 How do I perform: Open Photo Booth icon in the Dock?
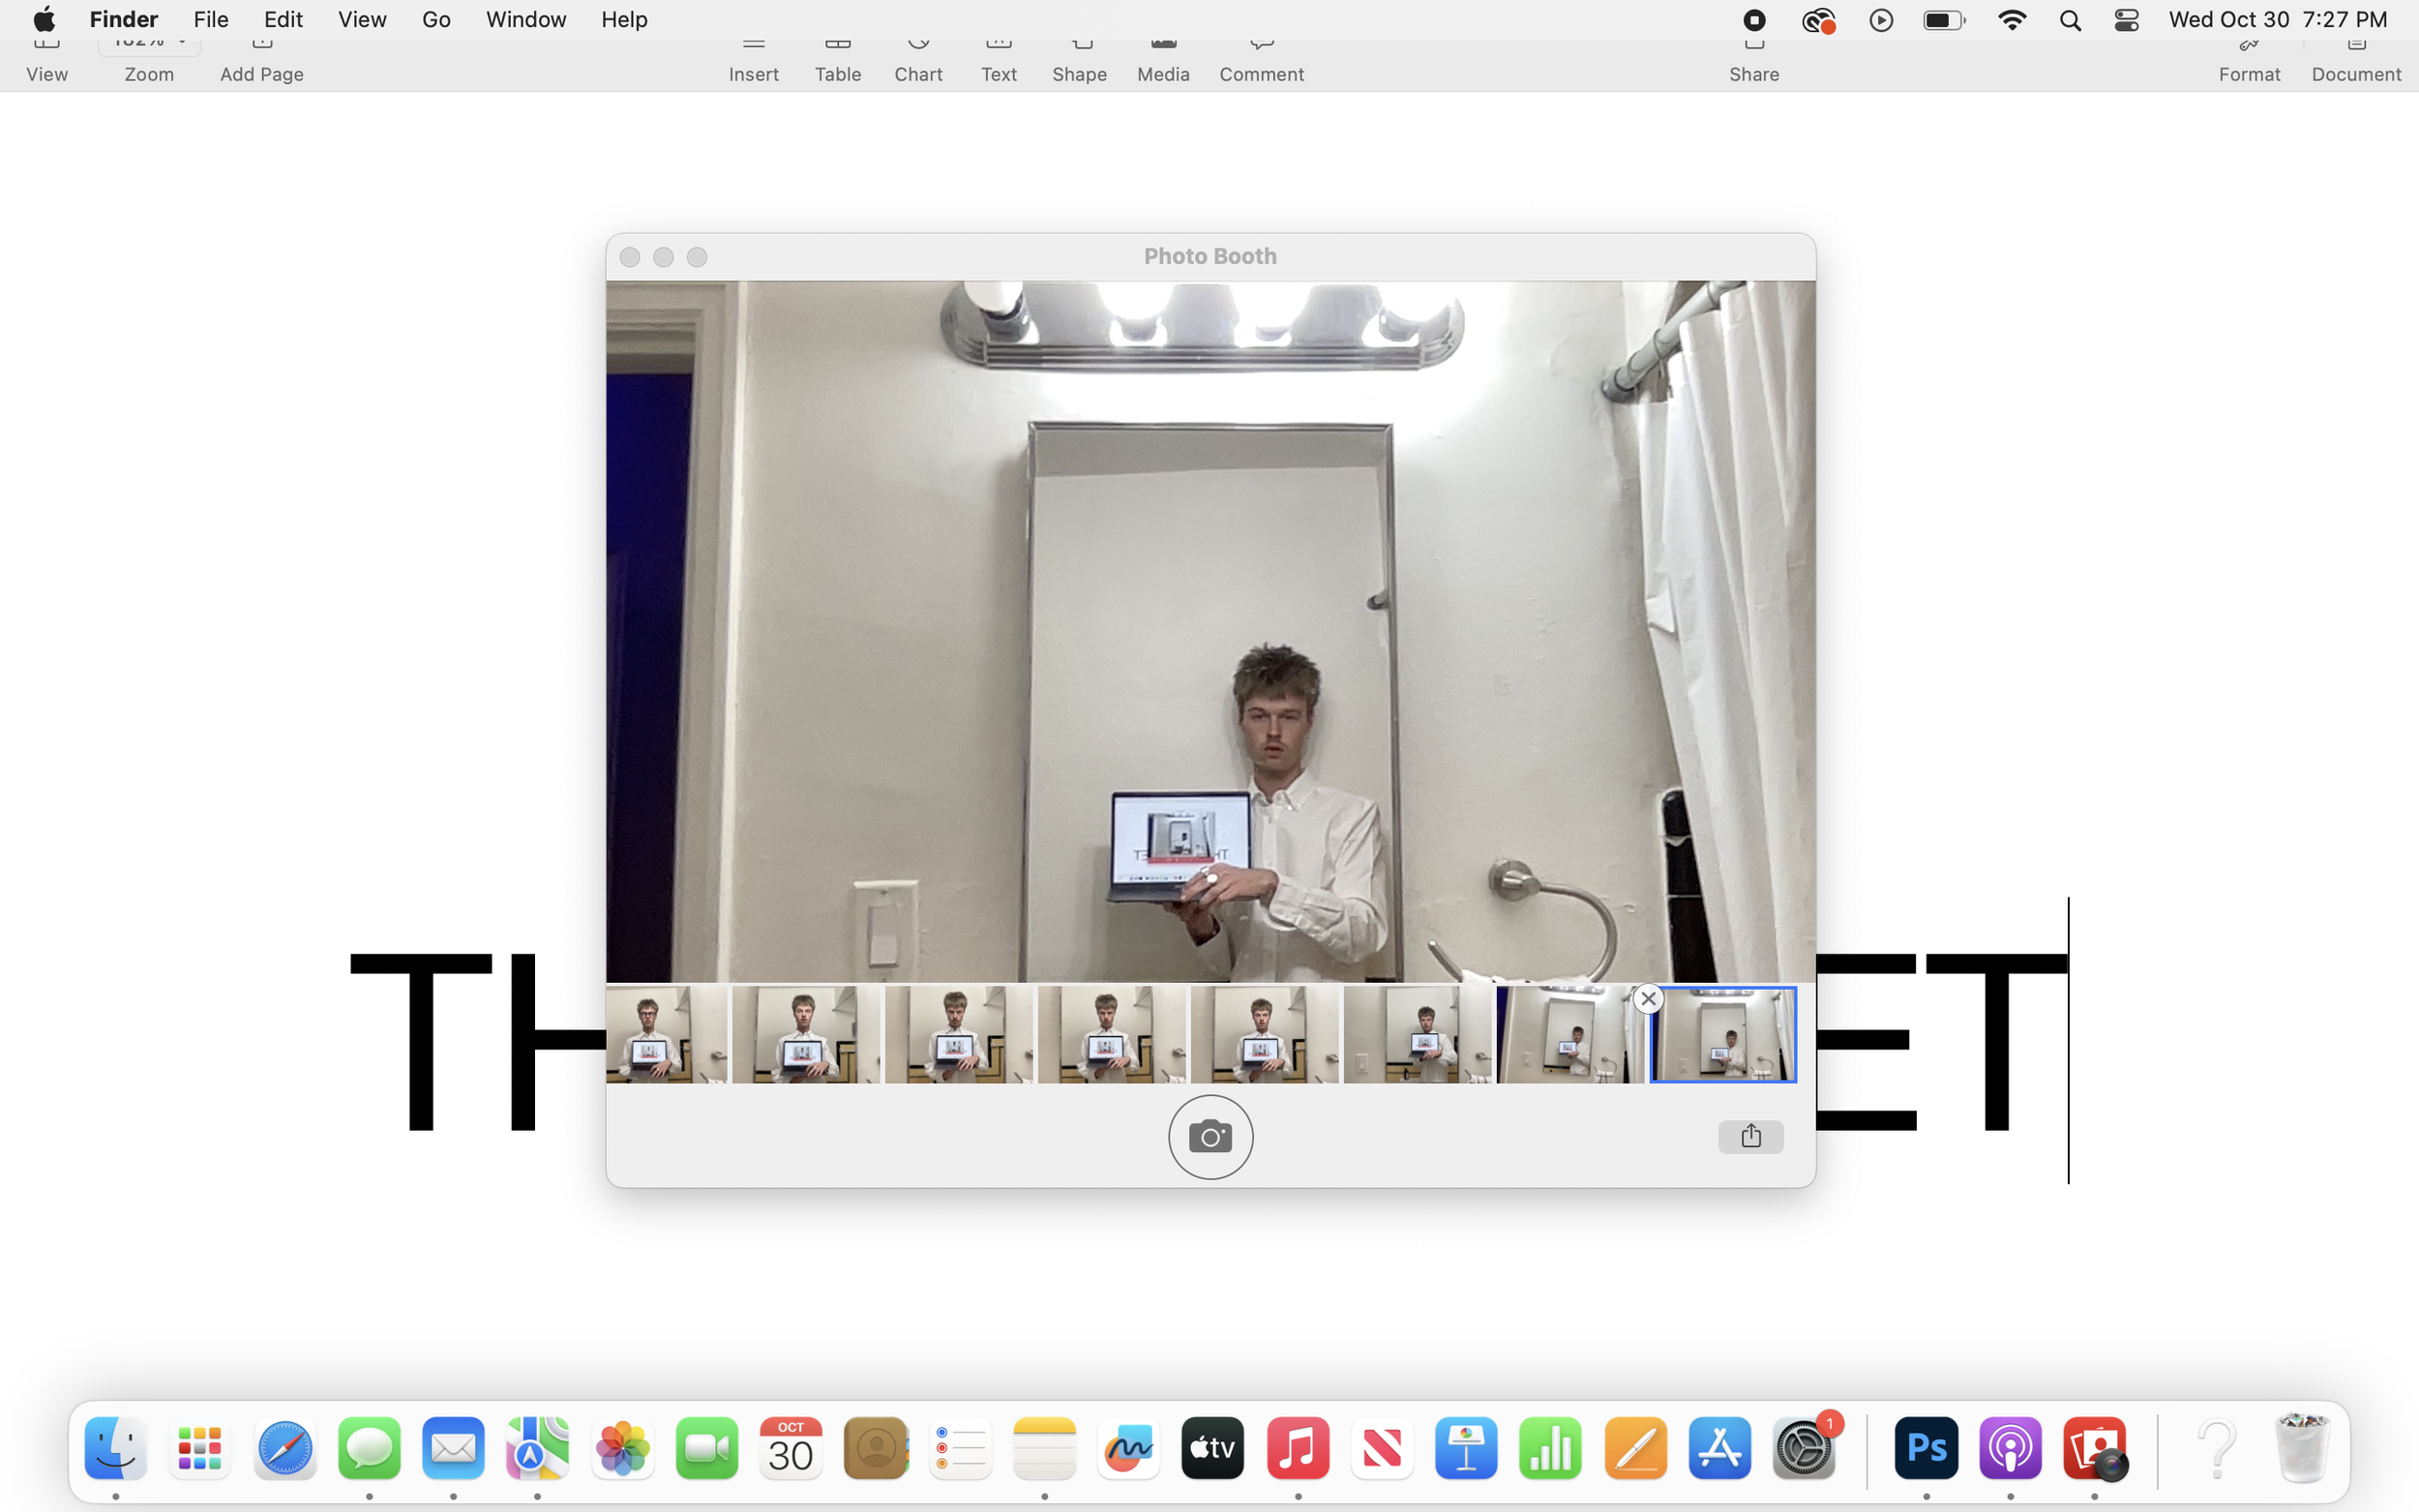pos(2095,1449)
